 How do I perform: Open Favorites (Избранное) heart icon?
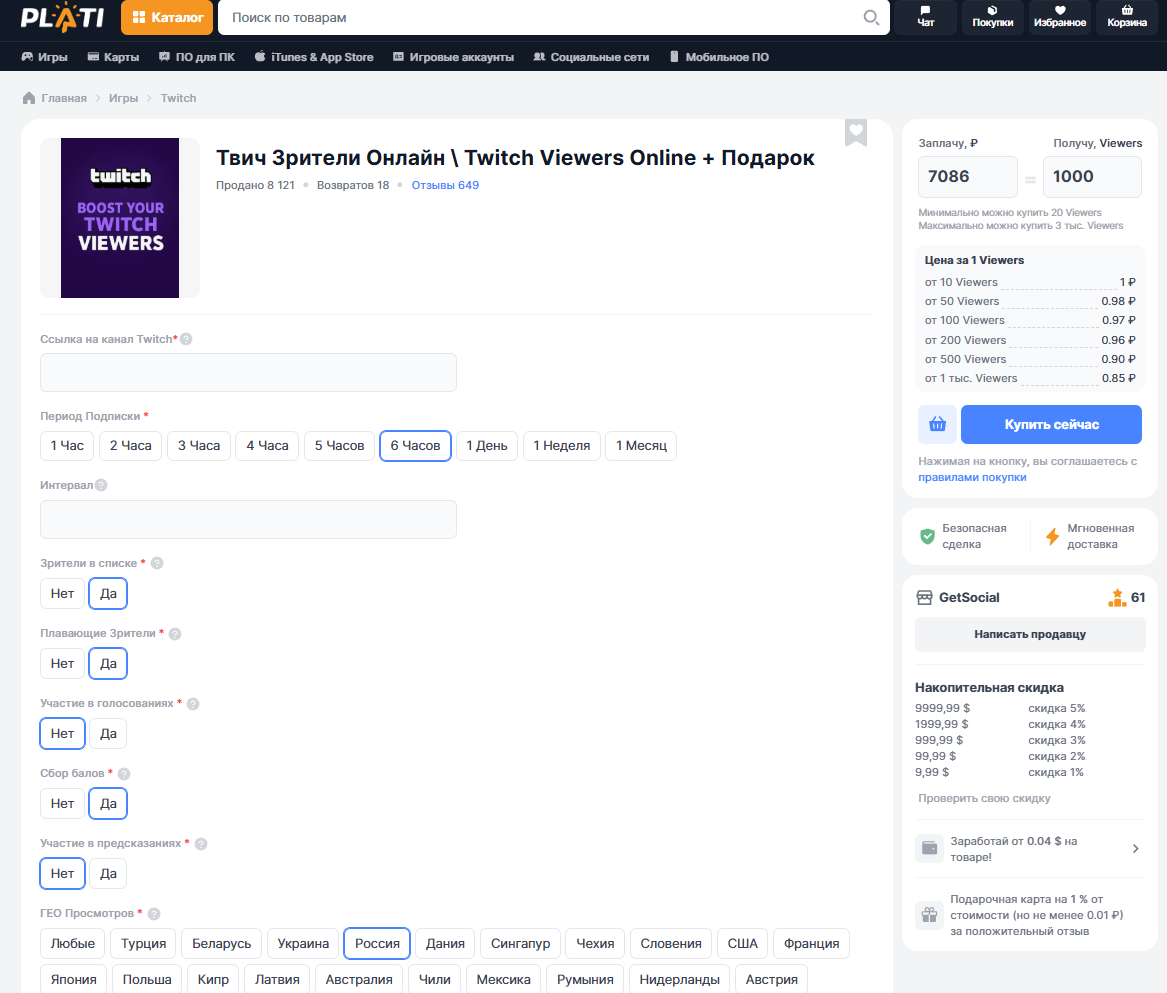pos(1060,16)
